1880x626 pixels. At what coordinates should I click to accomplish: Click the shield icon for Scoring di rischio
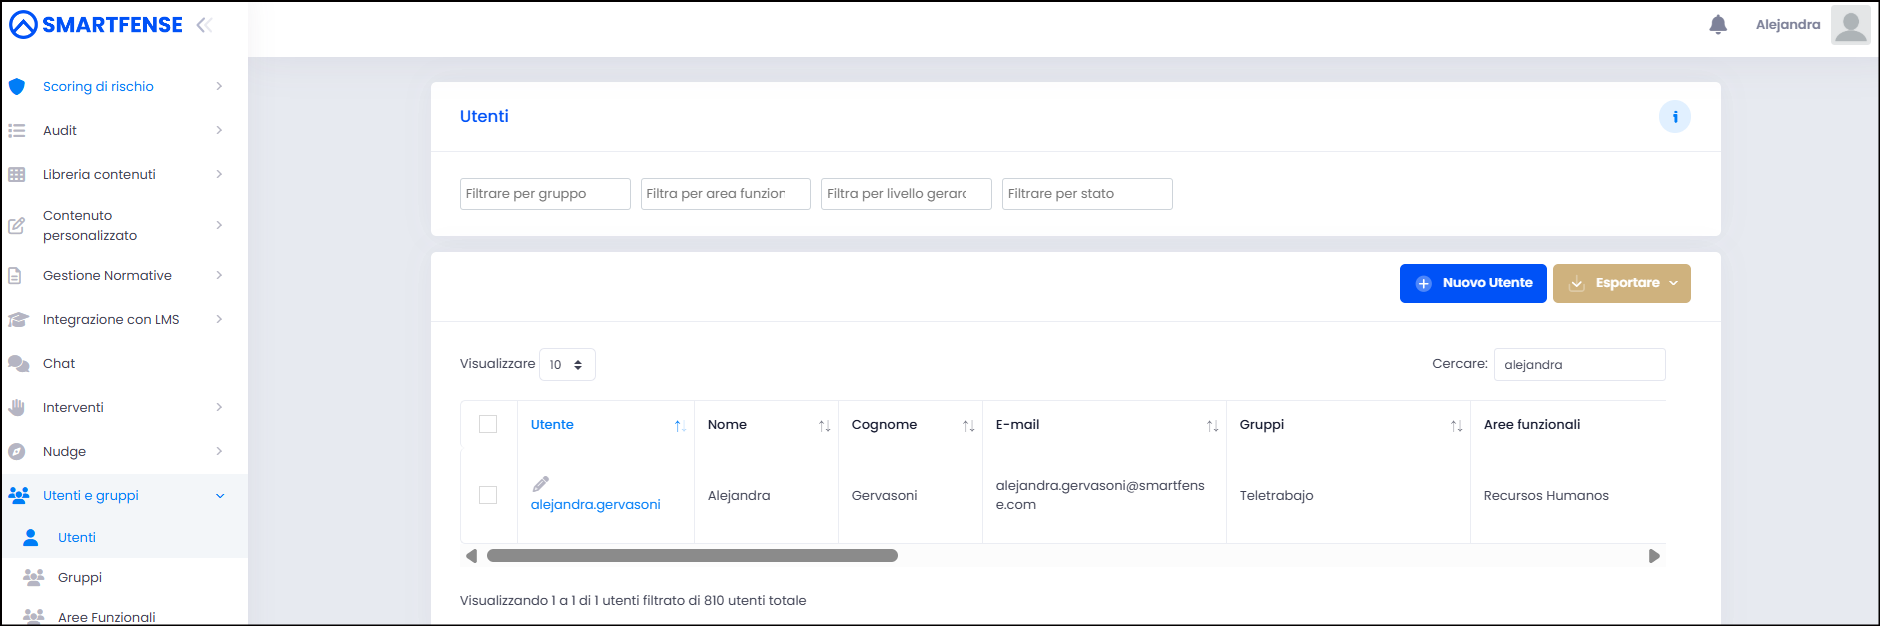17,87
